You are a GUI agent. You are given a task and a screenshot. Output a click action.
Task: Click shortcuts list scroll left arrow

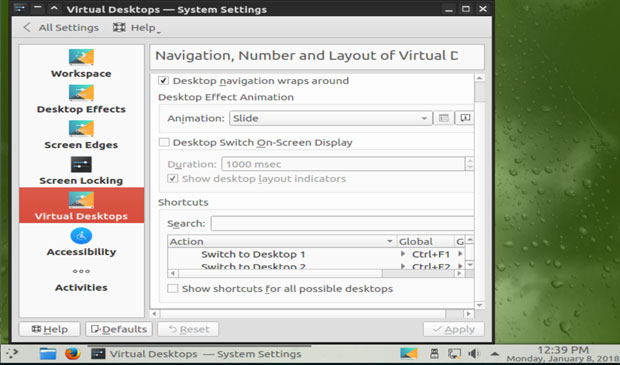(x=173, y=273)
